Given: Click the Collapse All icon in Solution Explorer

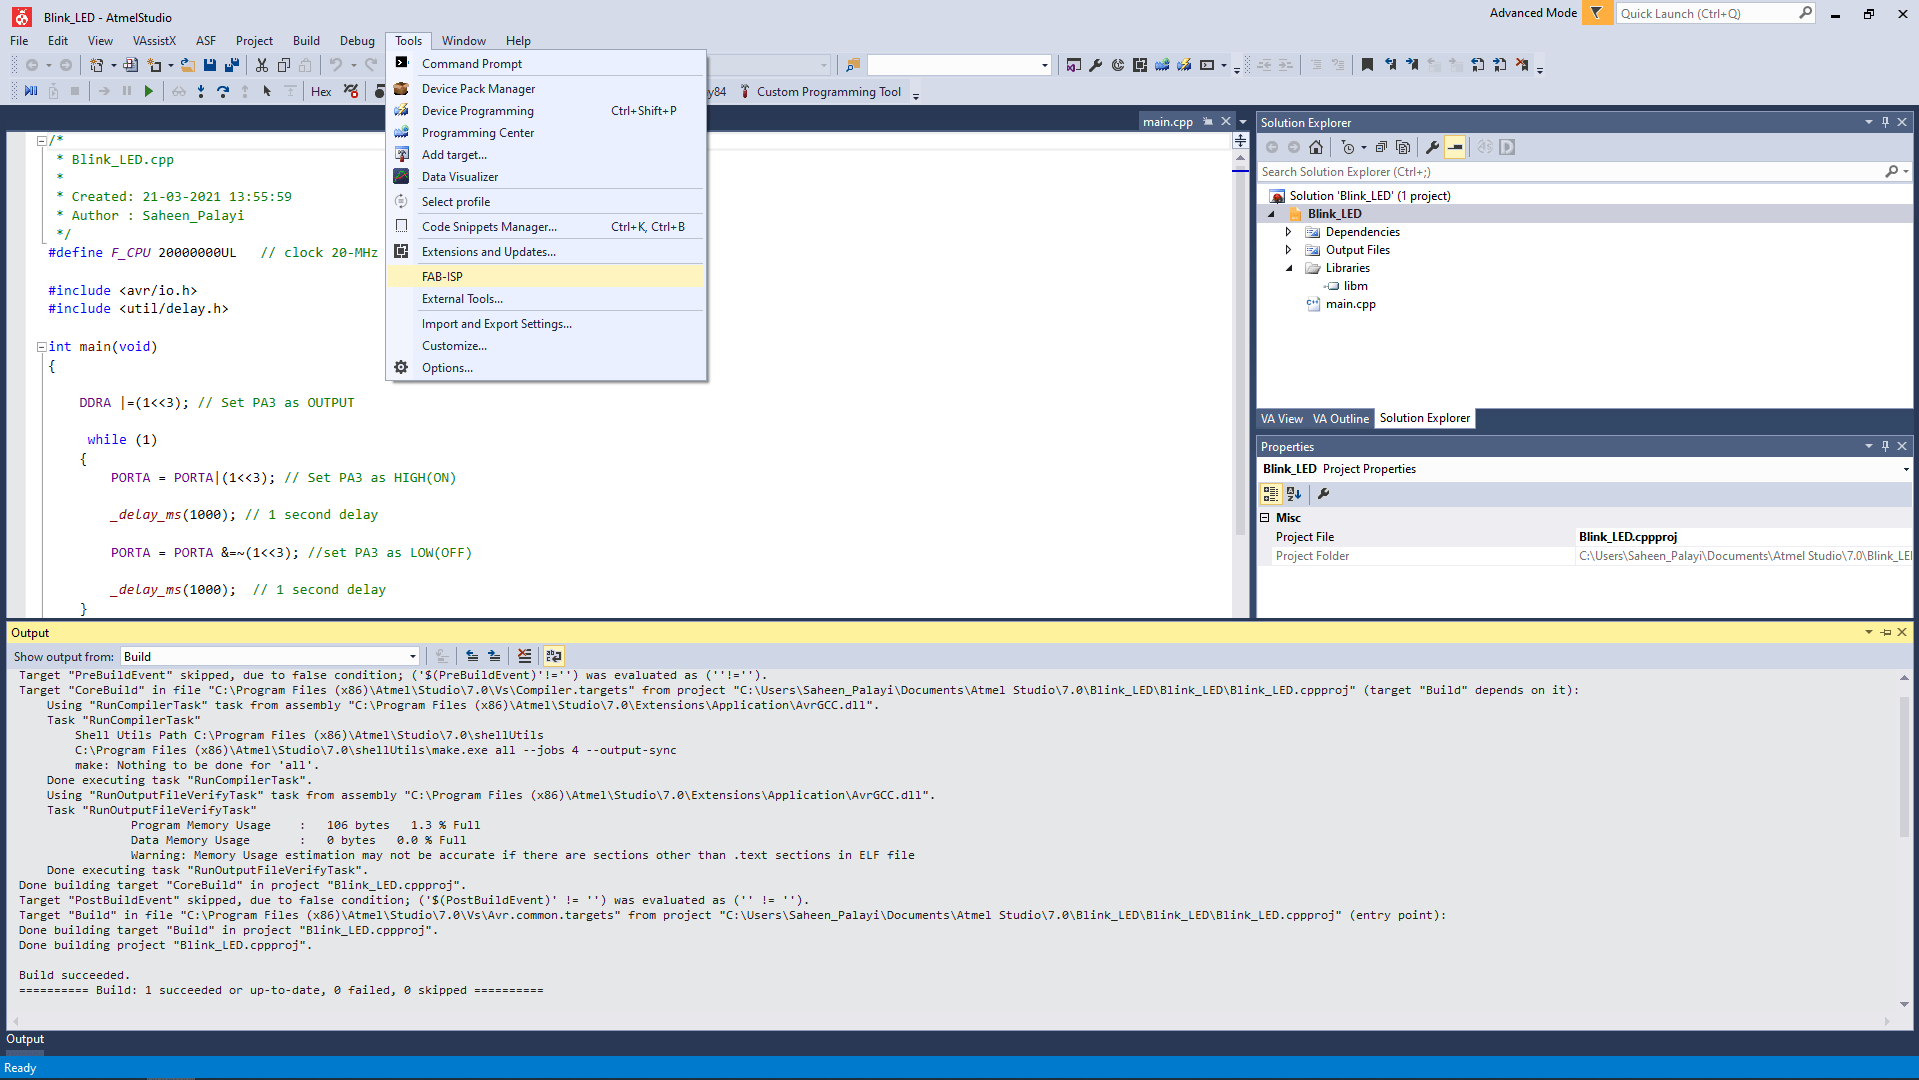Looking at the screenshot, I should pyautogui.click(x=1381, y=147).
